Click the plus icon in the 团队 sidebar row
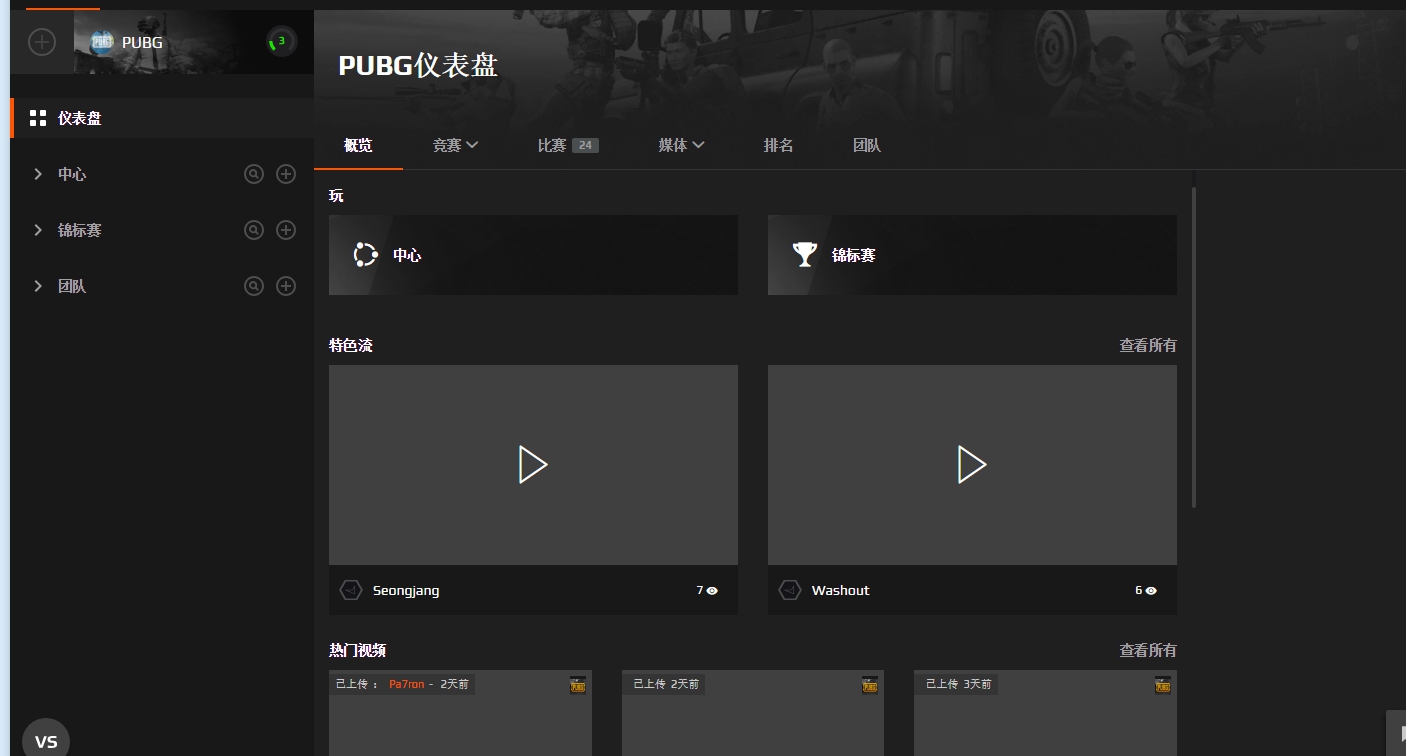Image resolution: width=1406 pixels, height=756 pixels. pos(286,286)
